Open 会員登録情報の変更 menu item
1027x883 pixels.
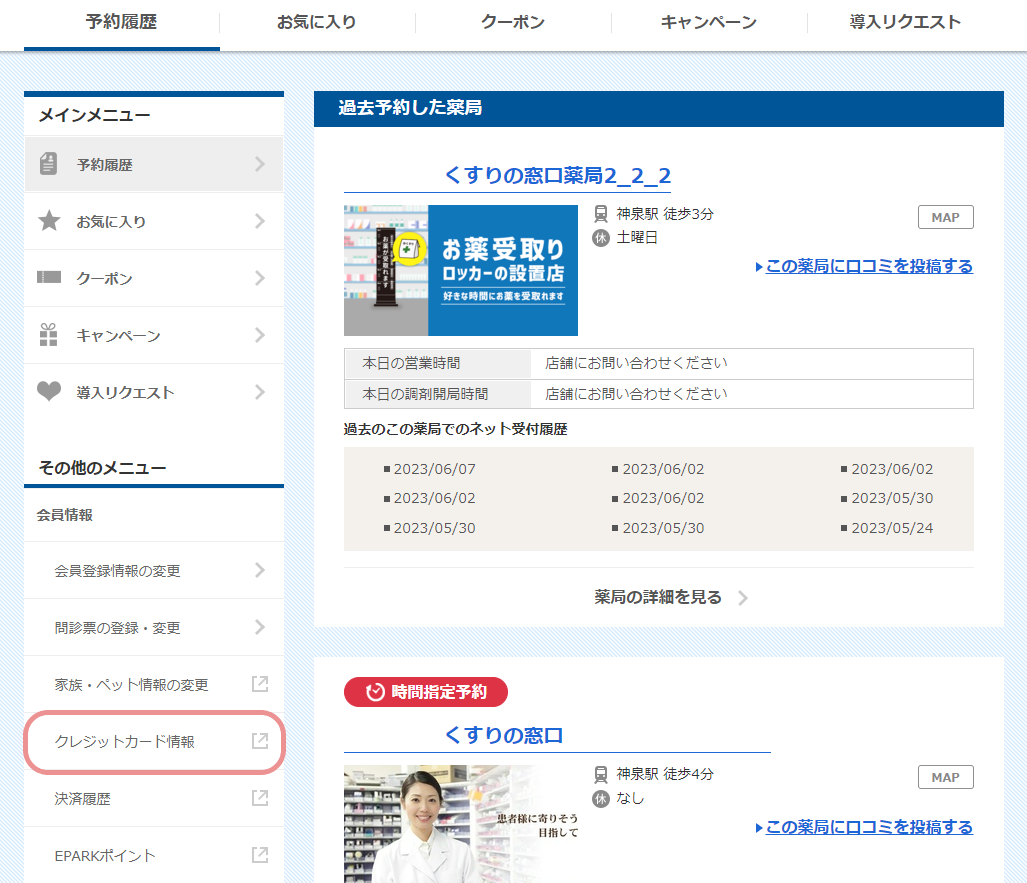(154, 571)
